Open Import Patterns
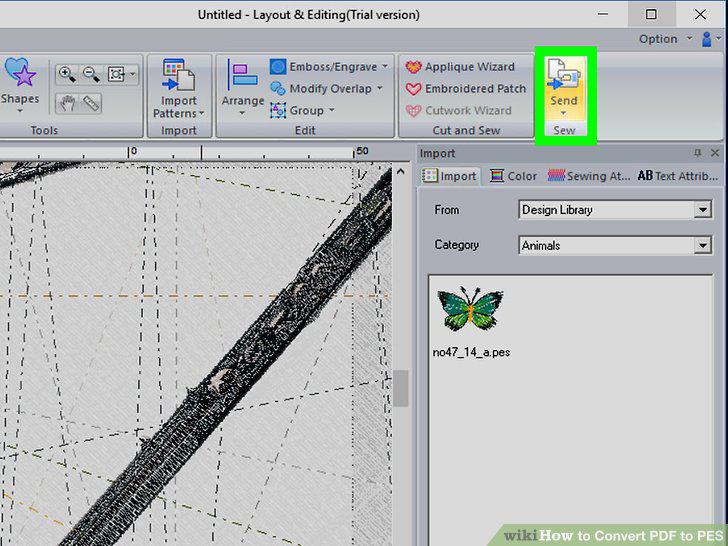Viewport: 728px width, 546px height. [179, 88]
